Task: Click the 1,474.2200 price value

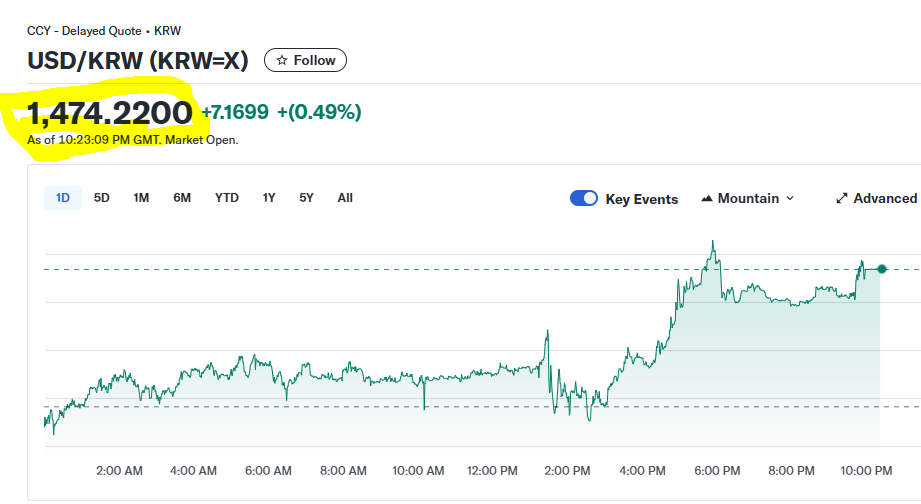Action: pyautogui.click(x=110, y=112)
